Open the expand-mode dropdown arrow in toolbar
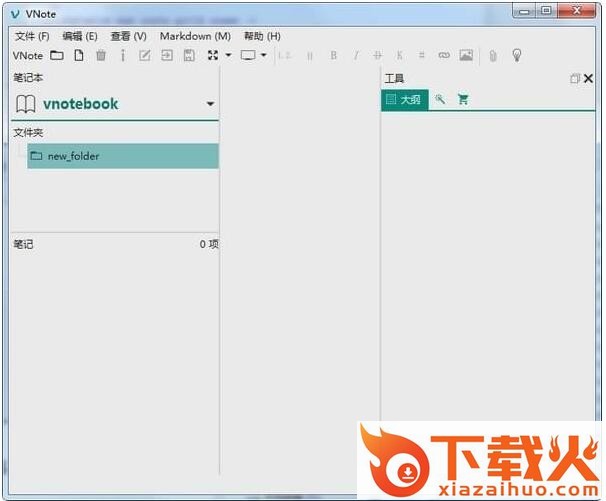Viewport: 606px width, 501px height. click(228, 56)
